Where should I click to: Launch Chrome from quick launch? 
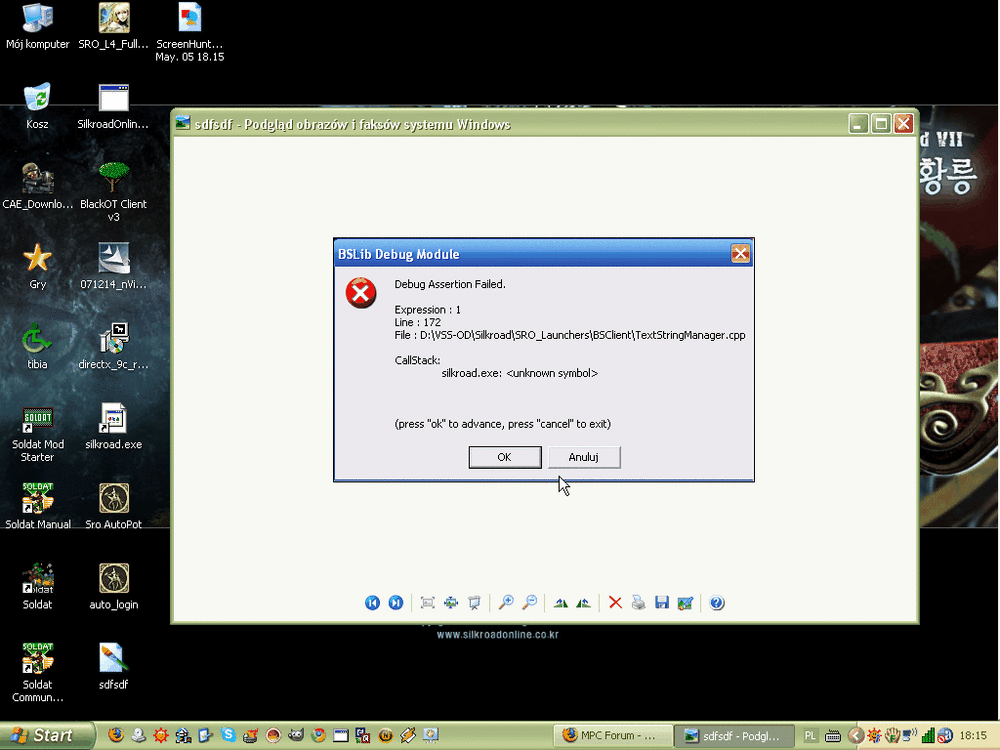pos(318,735)
